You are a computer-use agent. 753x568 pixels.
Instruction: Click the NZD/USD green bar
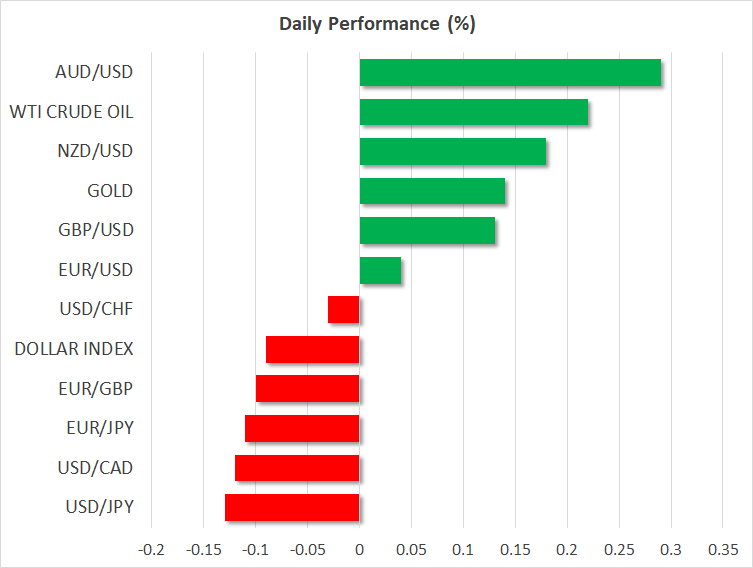(453, 151)
